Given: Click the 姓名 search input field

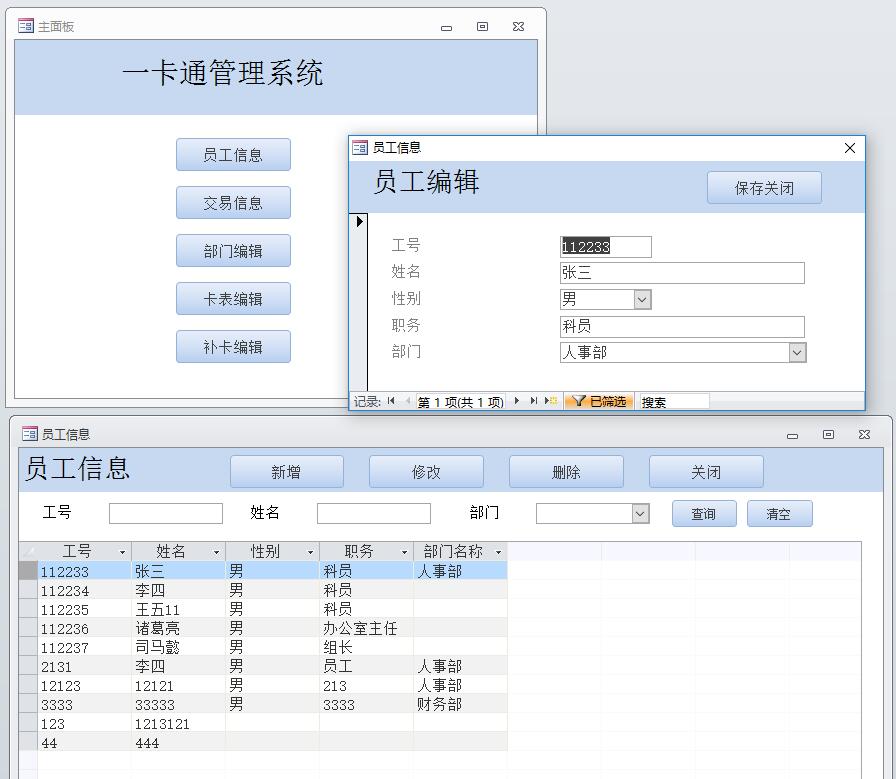Looking at the screenshot, I should pyautogui.click(x=374, y=513).
